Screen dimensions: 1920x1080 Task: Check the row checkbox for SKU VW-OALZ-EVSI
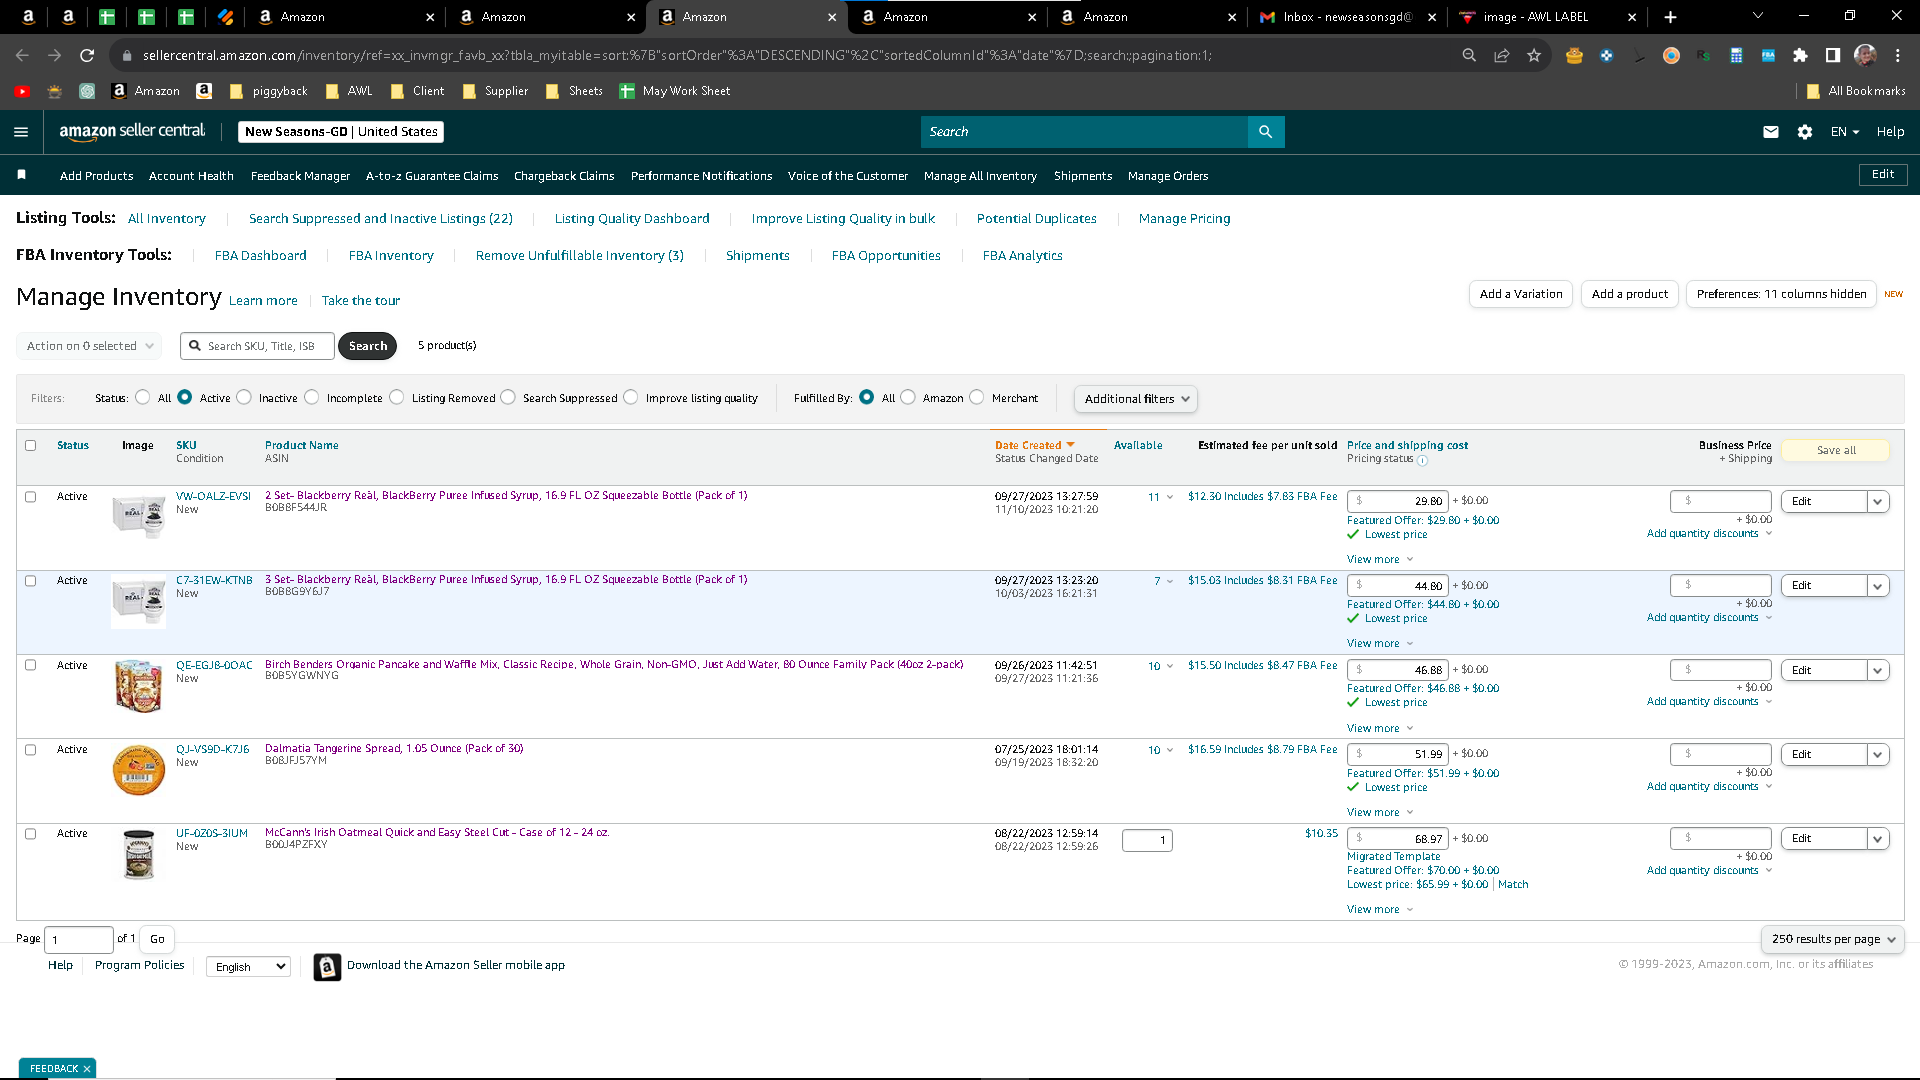(30, 497)
